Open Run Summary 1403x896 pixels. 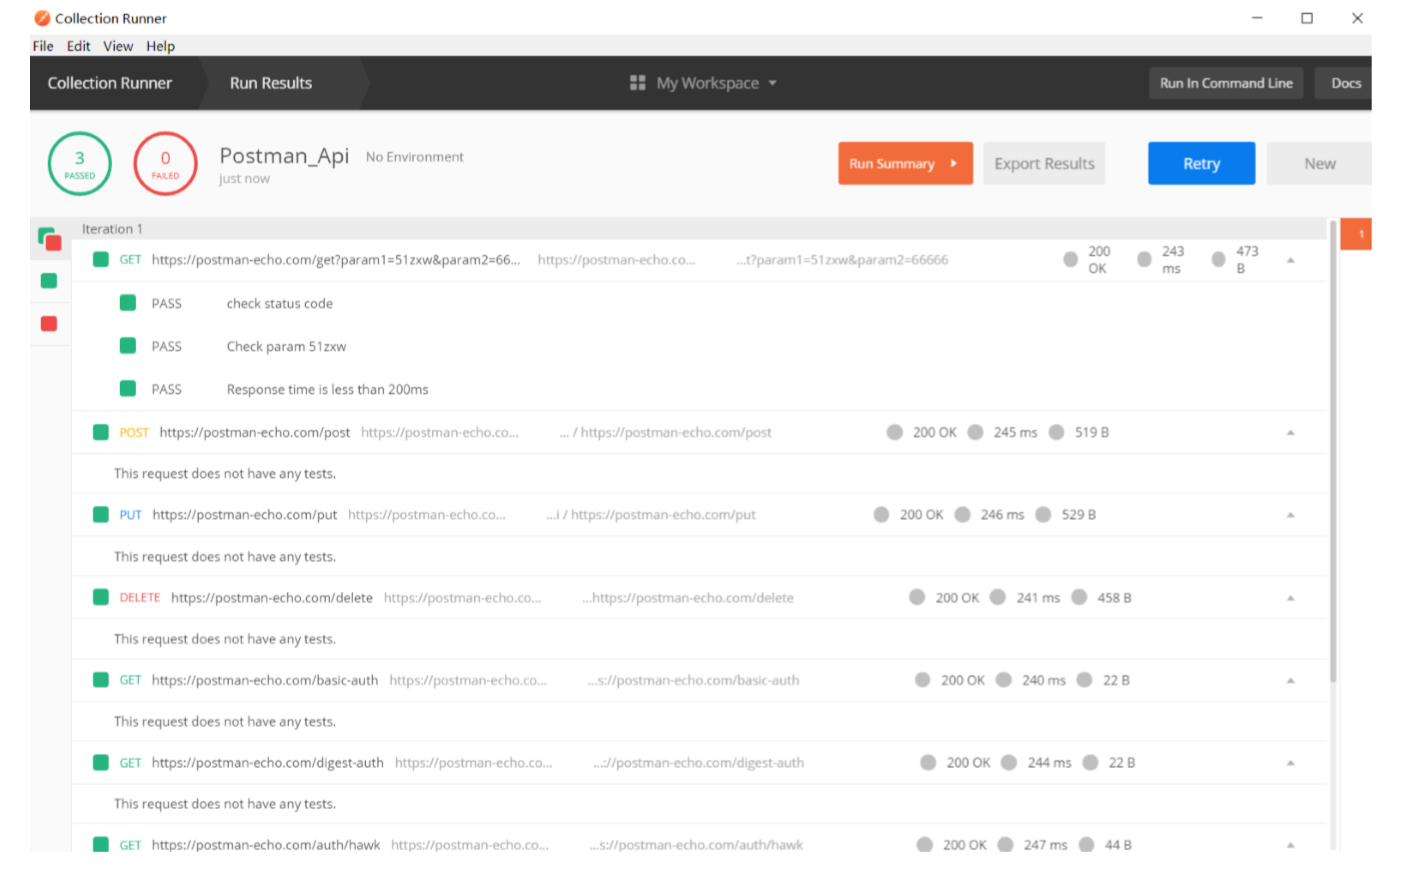point(904,164)
